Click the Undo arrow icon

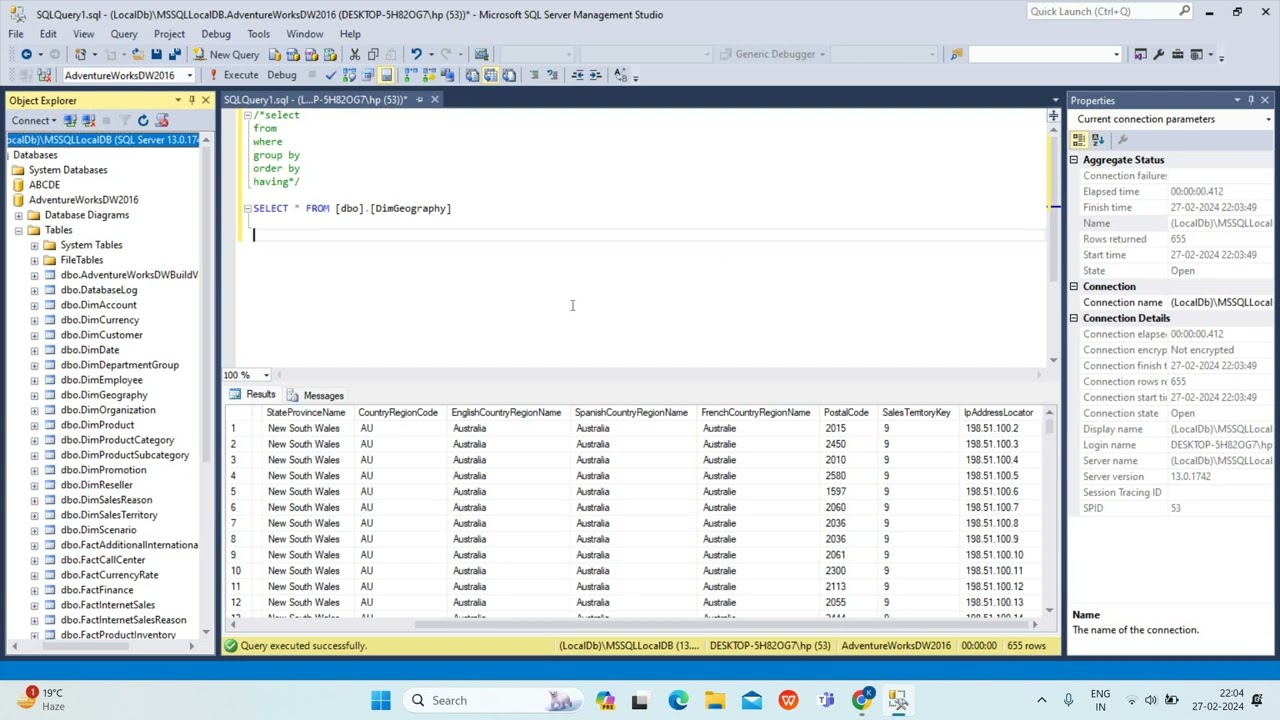coord(416,54)
